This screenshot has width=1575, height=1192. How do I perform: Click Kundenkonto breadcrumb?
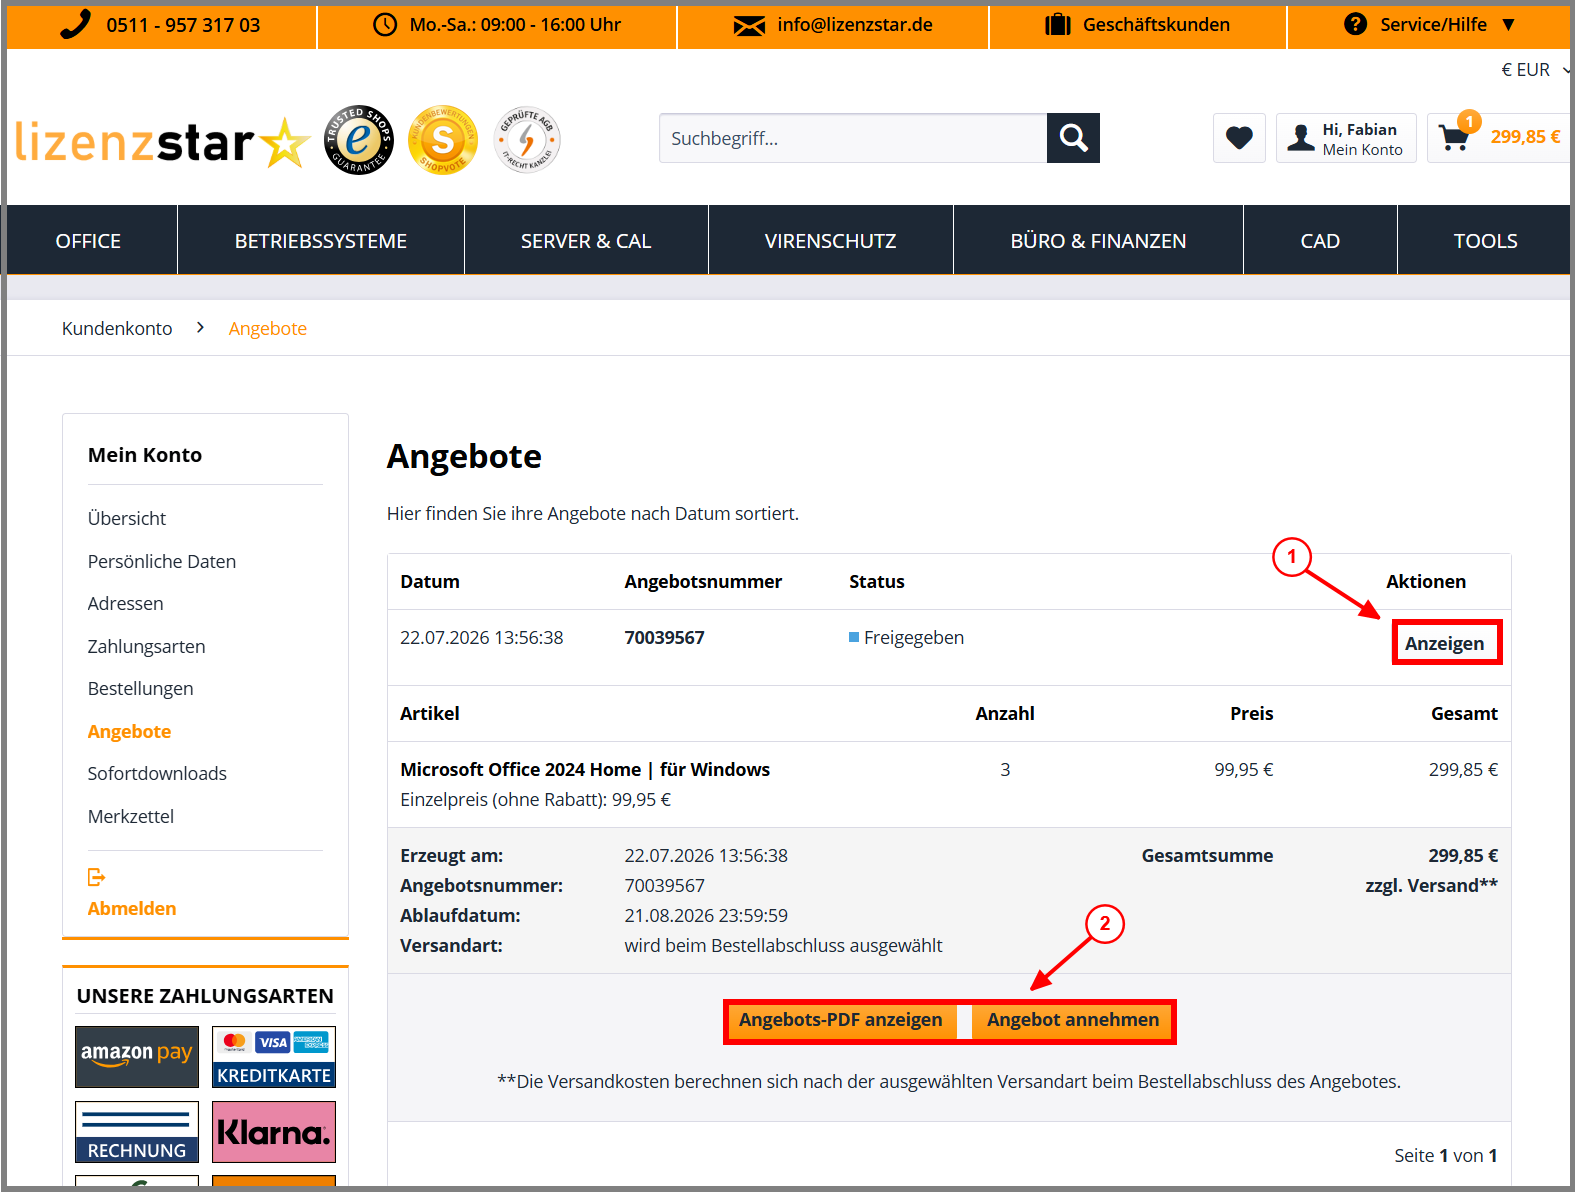tap(117, 329)
